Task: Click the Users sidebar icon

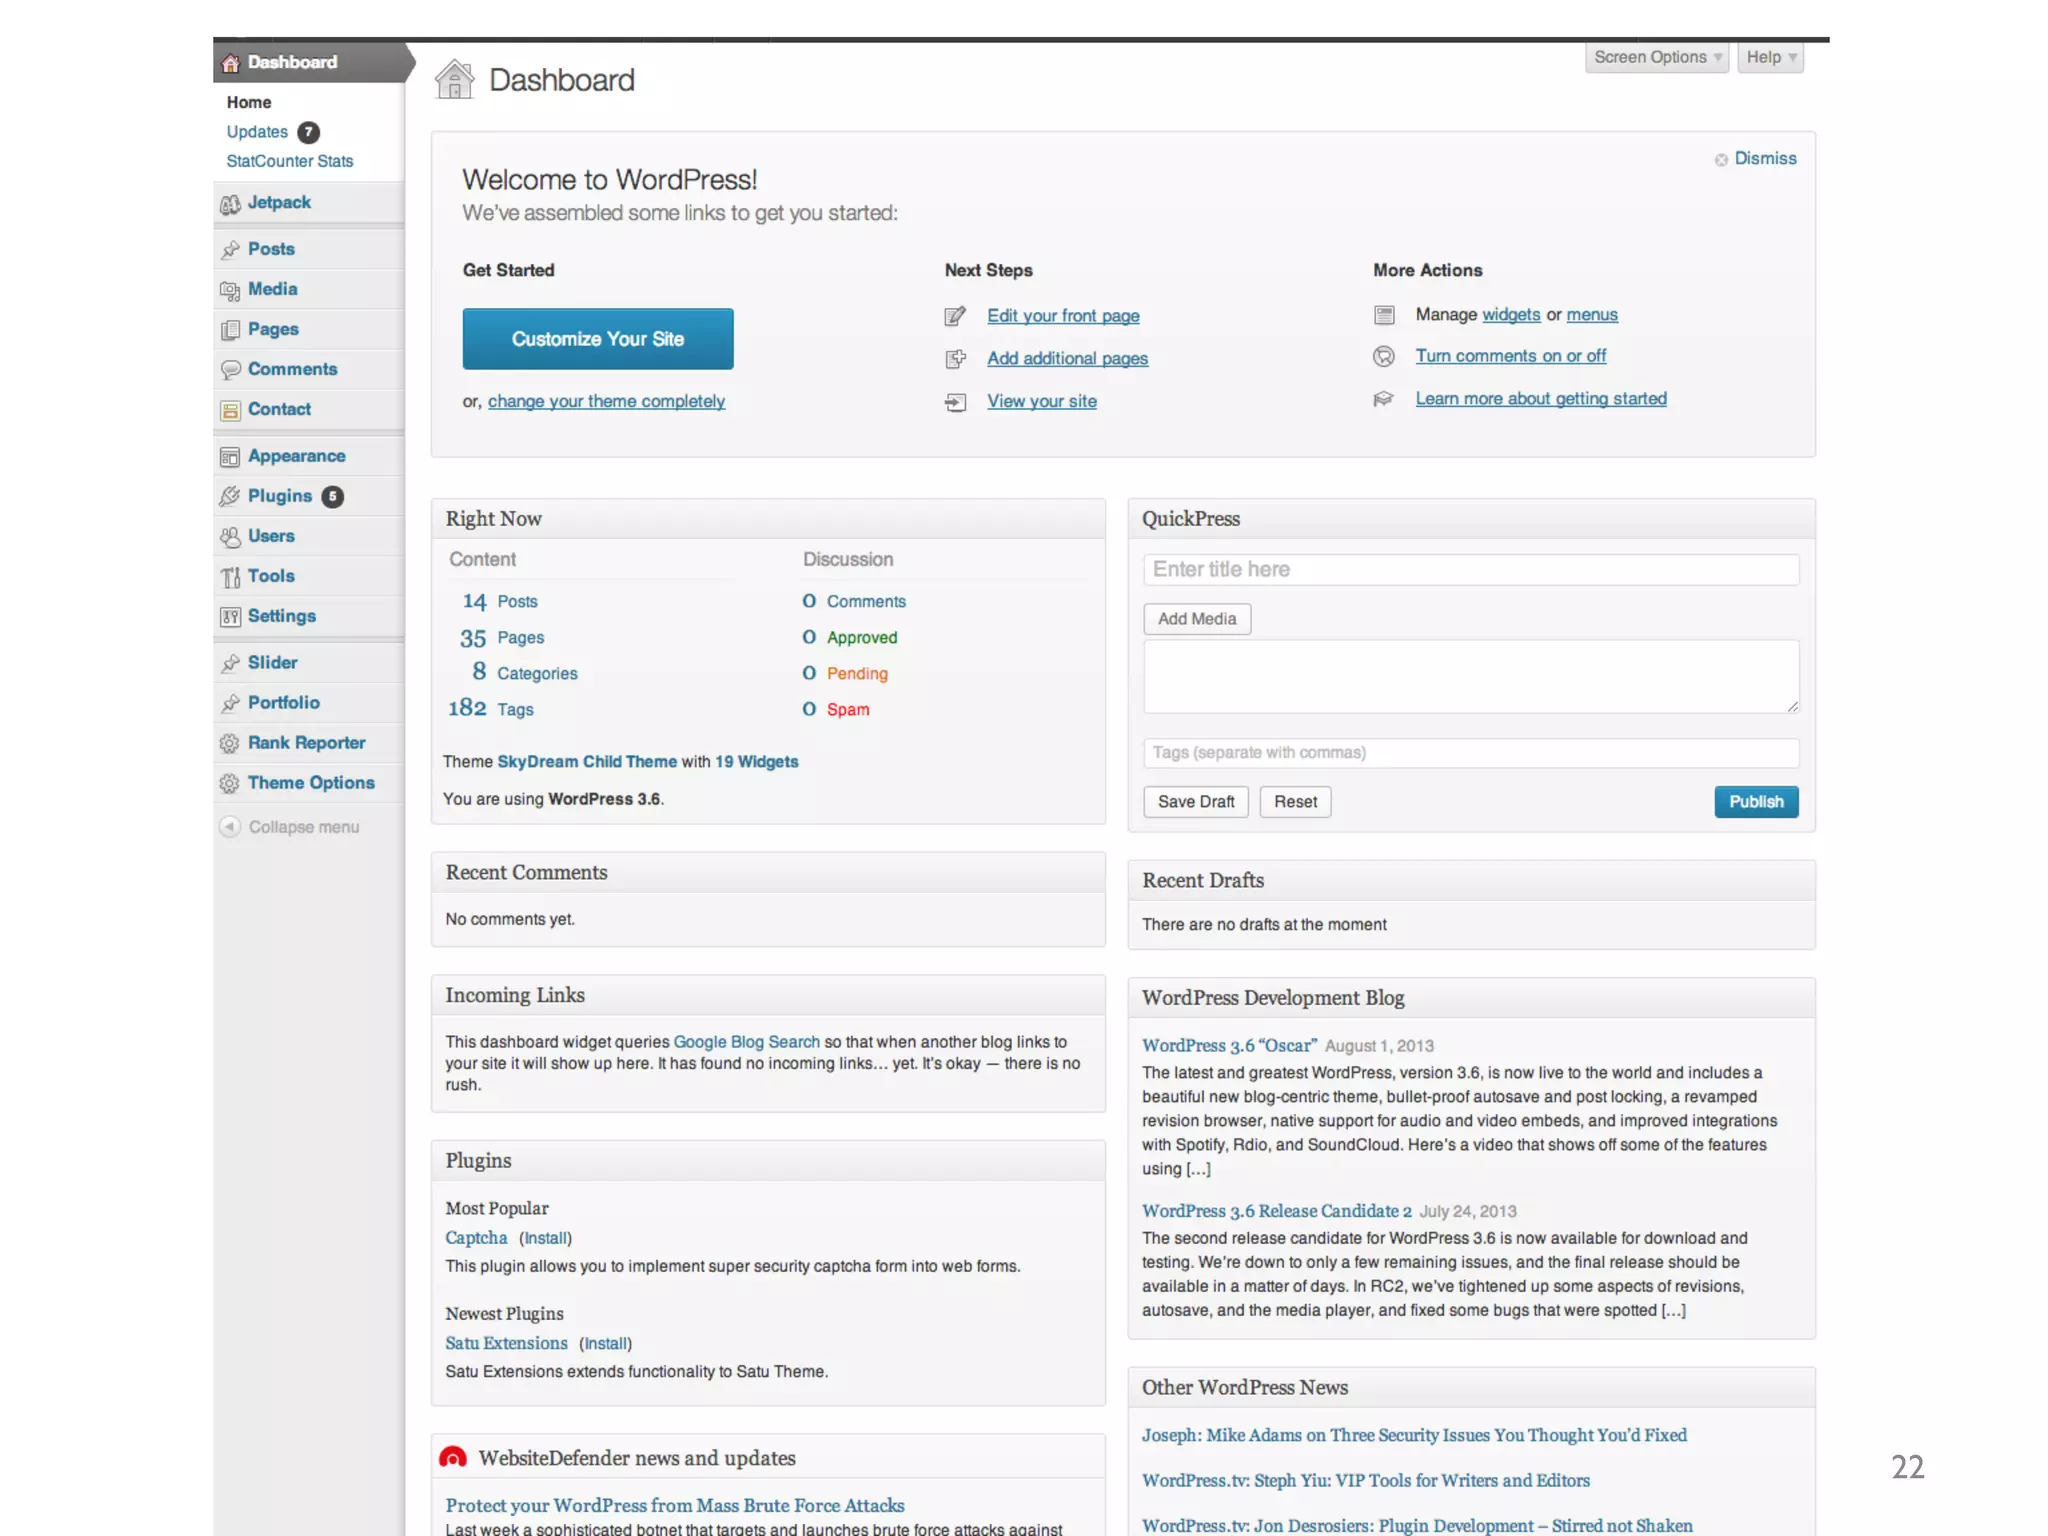Action: (230, 537)
